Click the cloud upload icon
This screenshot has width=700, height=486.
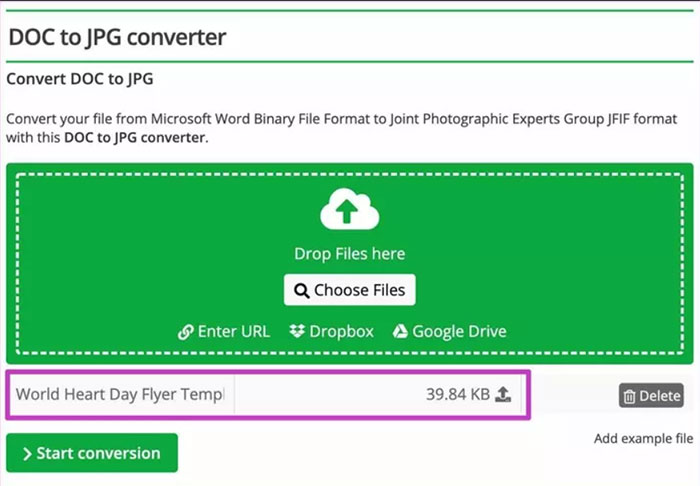click(x=350, y=209)
